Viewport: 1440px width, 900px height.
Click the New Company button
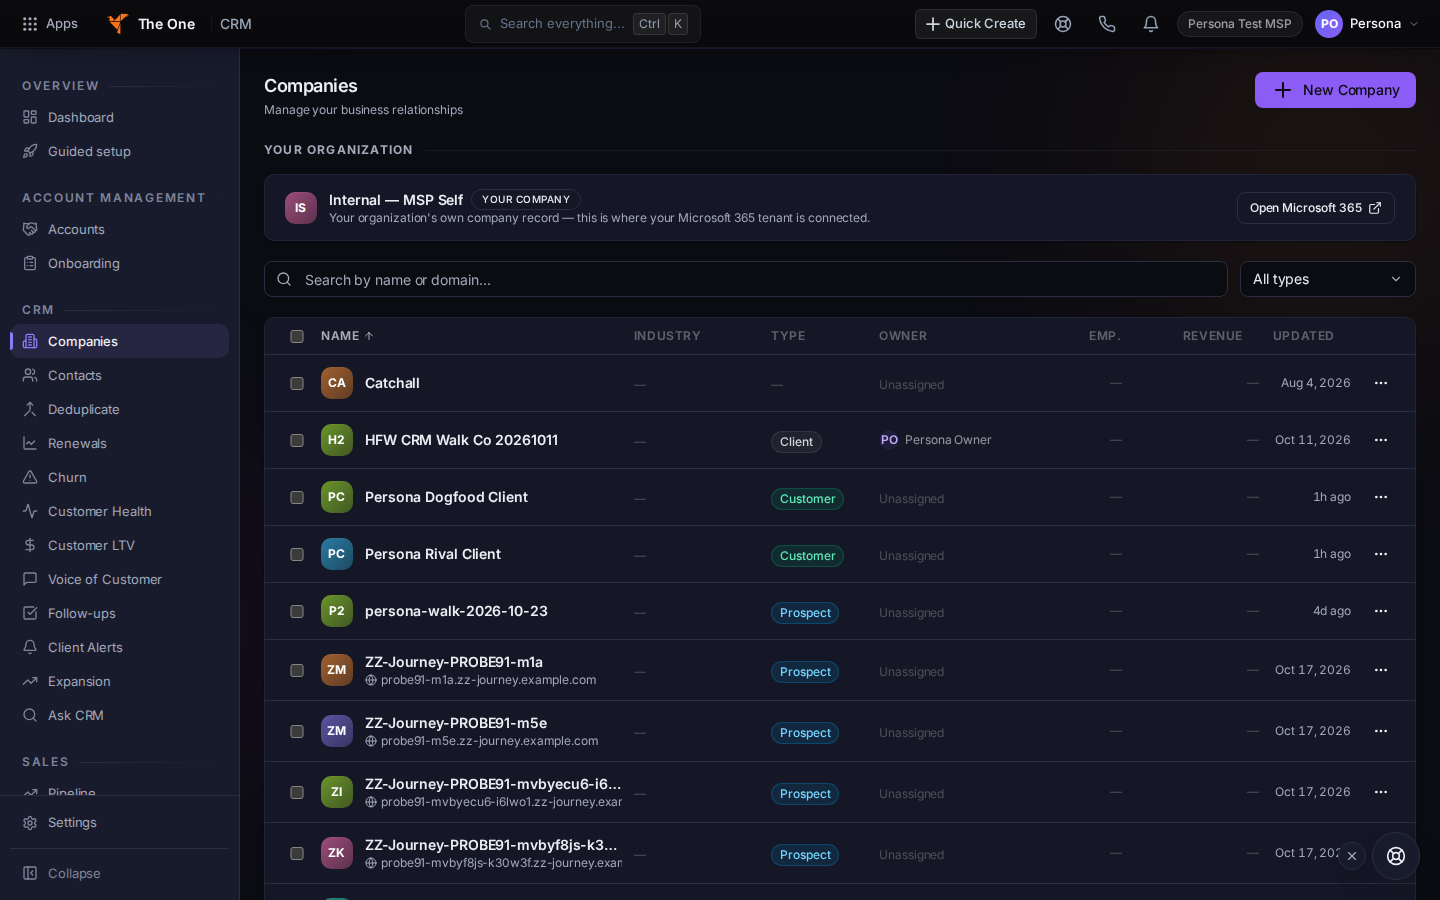tap(1335, 90)
